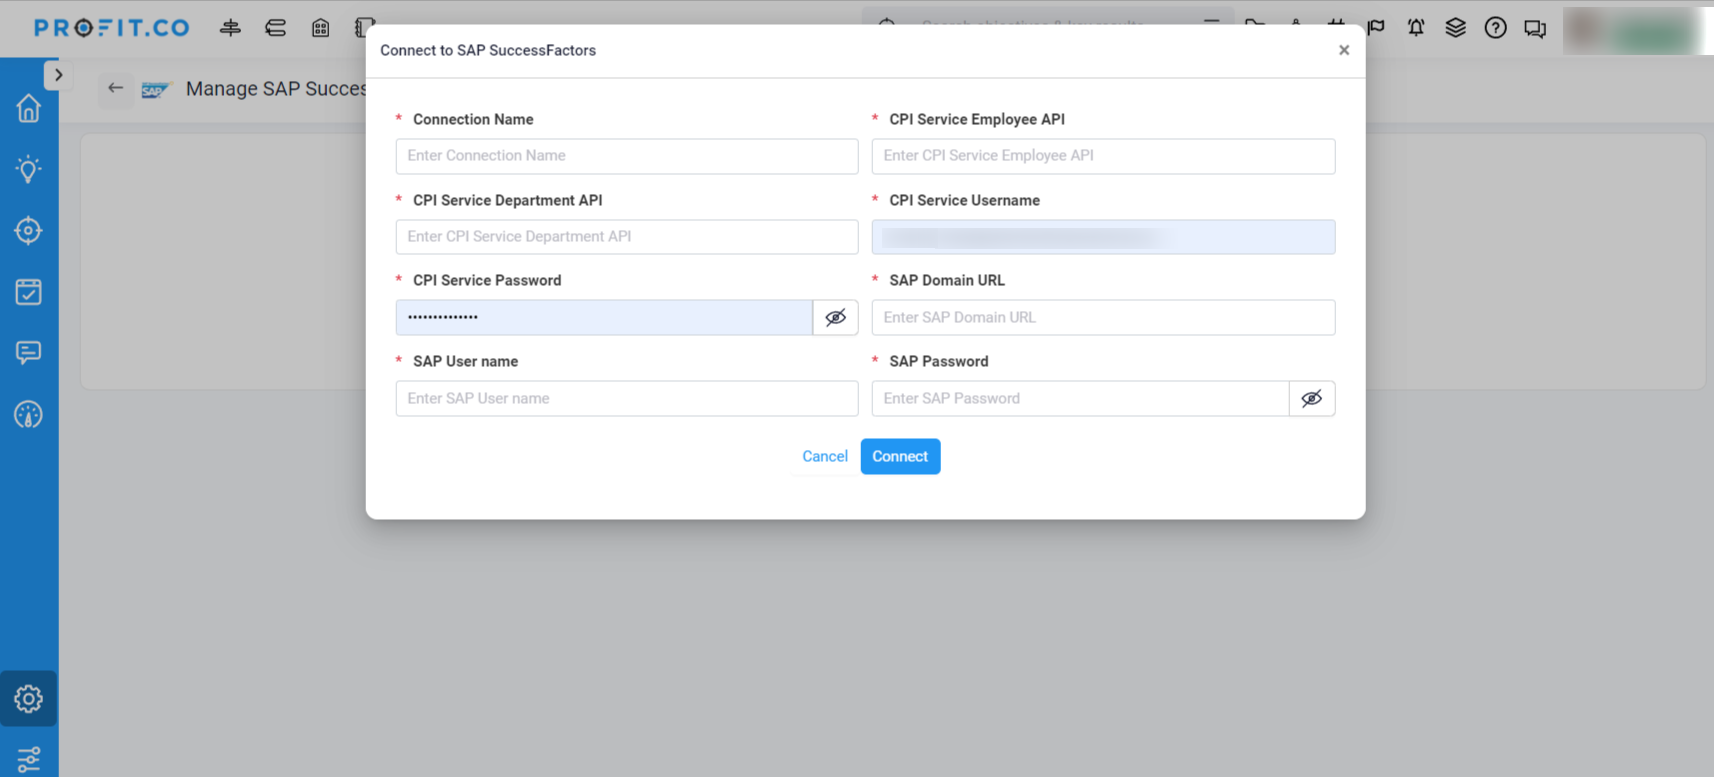The height and width of the screenshot is (777, 1714).
Task: Go back using the left arrow button
Action: (116, 88)
